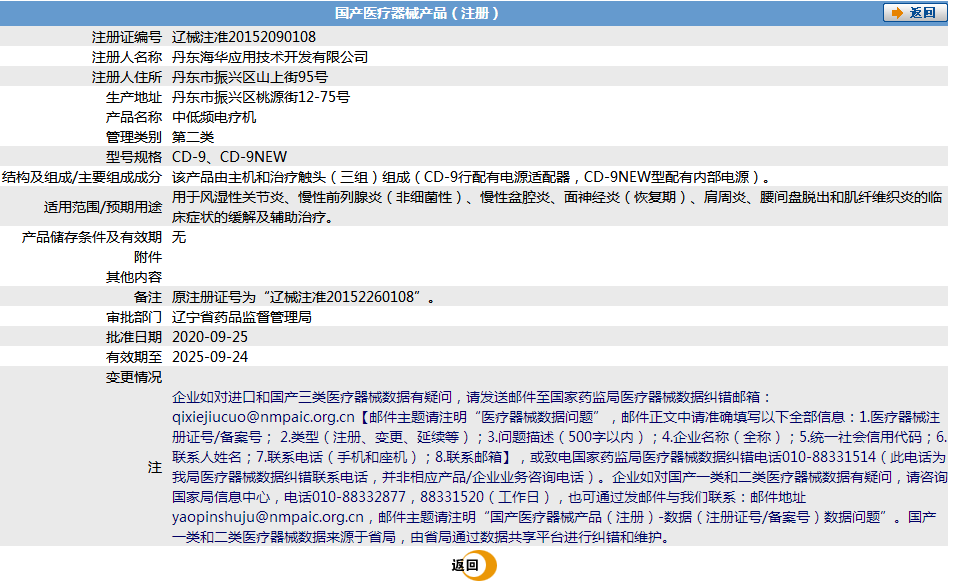Click the 审批部门 field label

pos(134,317)
